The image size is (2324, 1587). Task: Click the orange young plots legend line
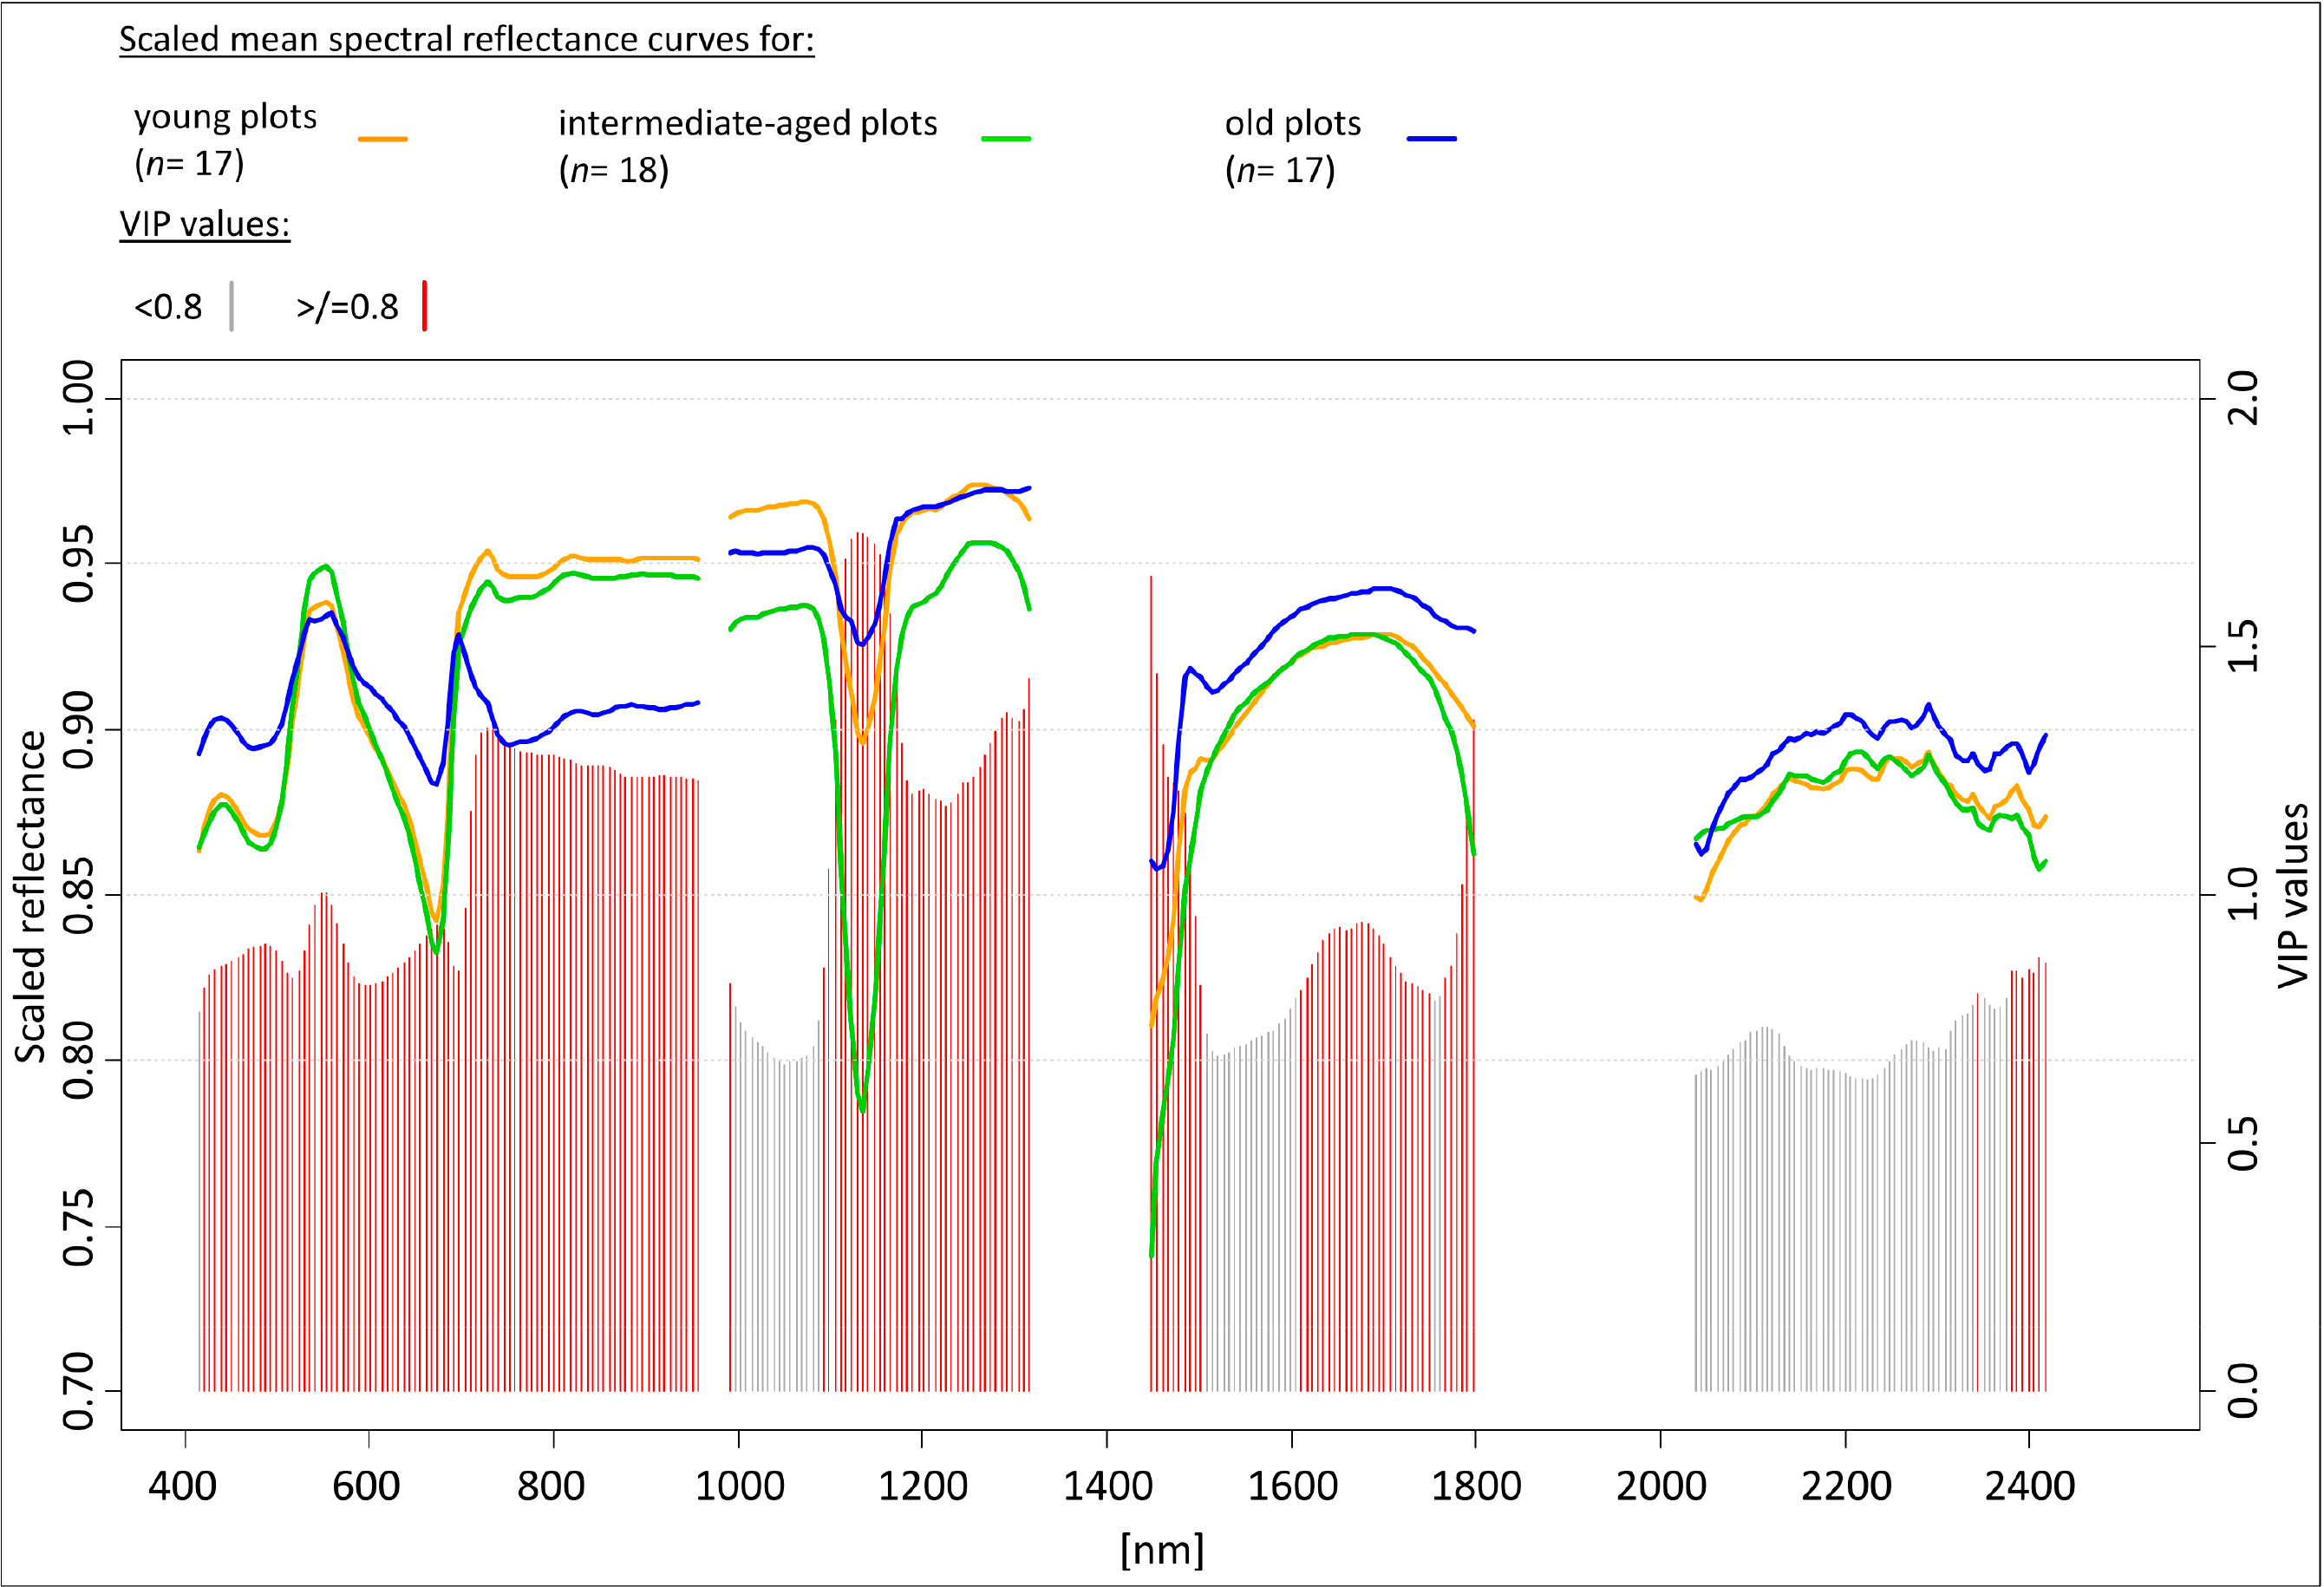[382, 139]
